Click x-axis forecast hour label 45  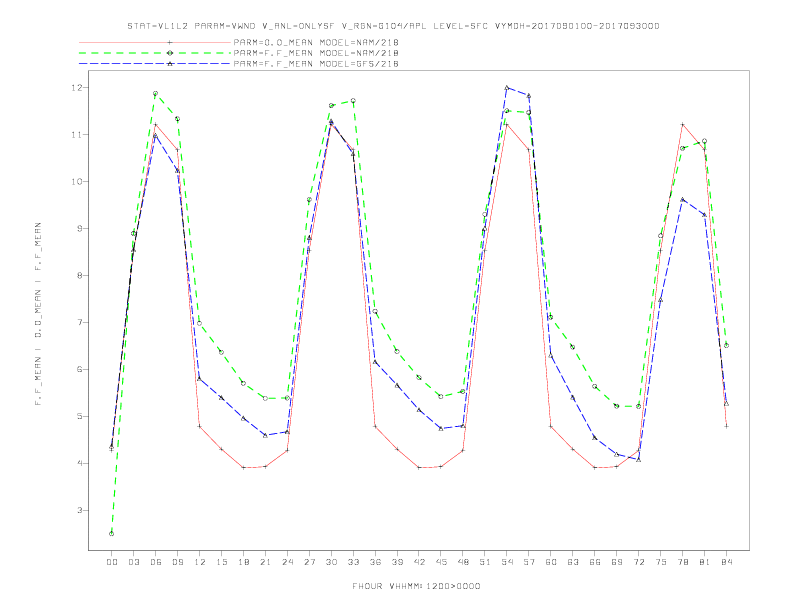click(x=441, y=562)
